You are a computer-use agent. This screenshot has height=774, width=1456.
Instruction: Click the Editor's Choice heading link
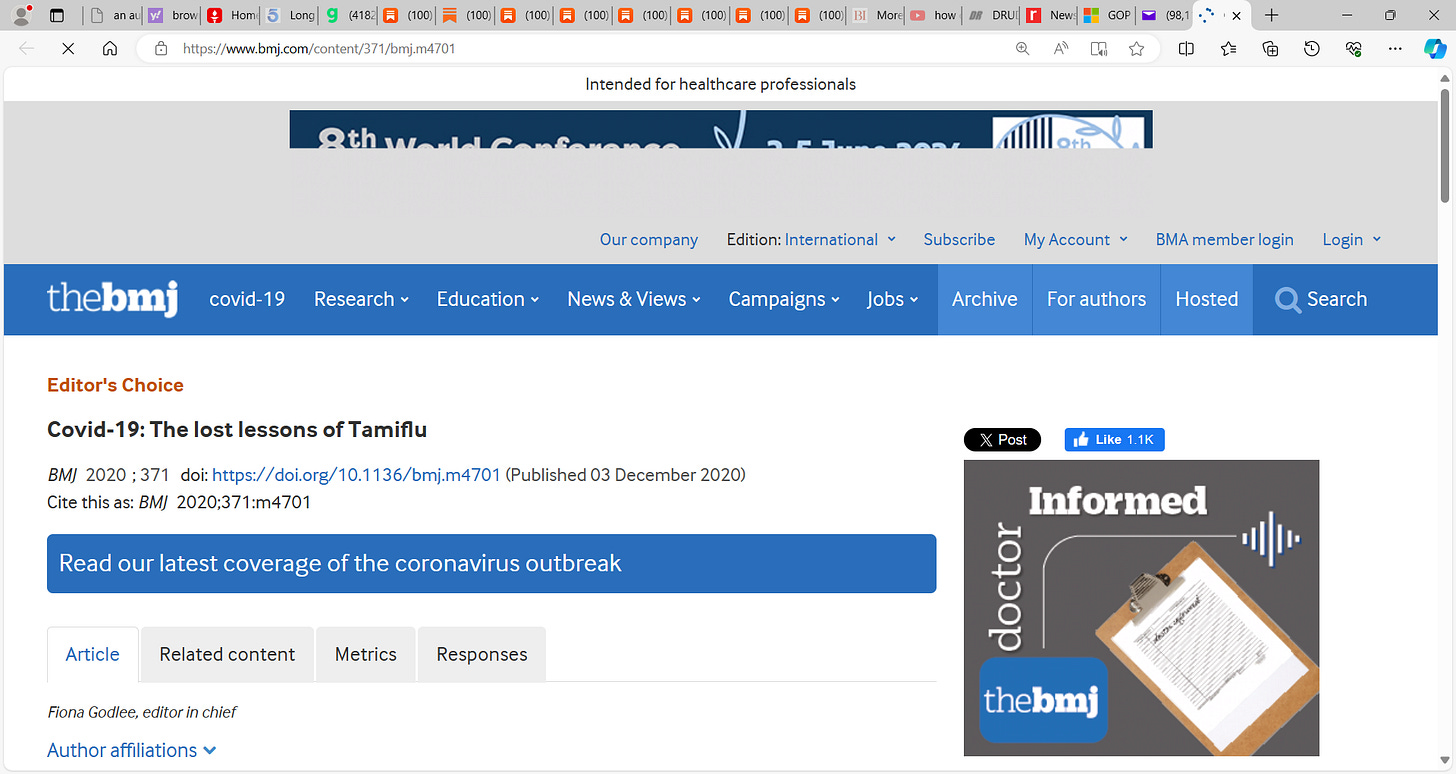(115, 385)
